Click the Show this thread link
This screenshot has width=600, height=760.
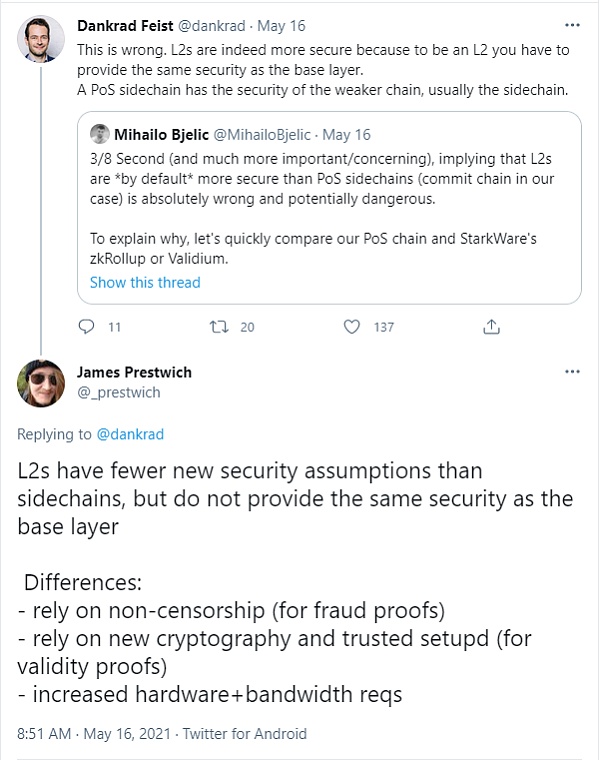145,282
